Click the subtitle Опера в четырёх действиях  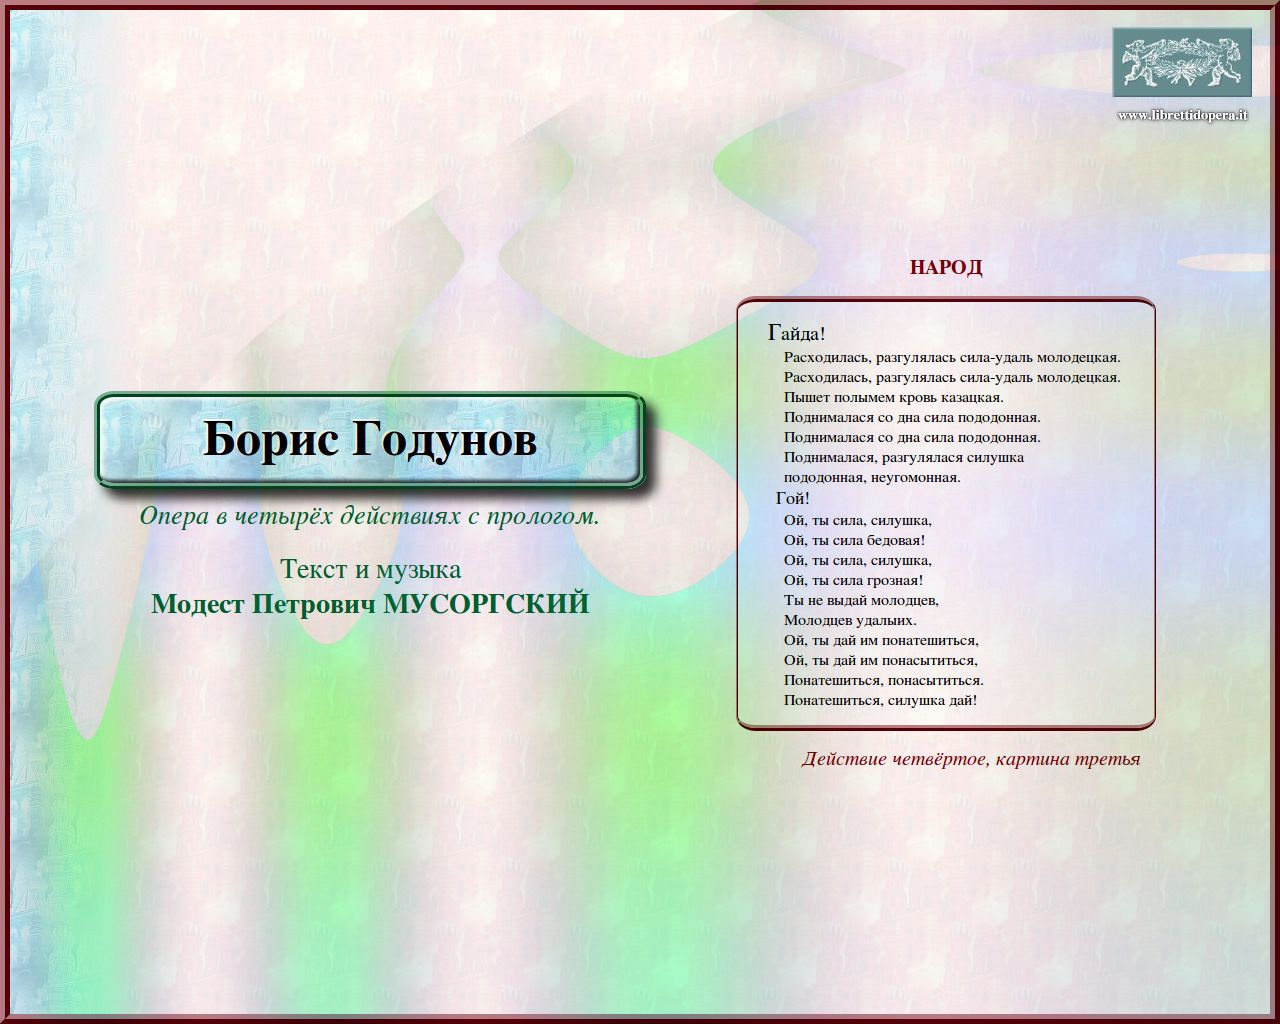click(369, 516)
